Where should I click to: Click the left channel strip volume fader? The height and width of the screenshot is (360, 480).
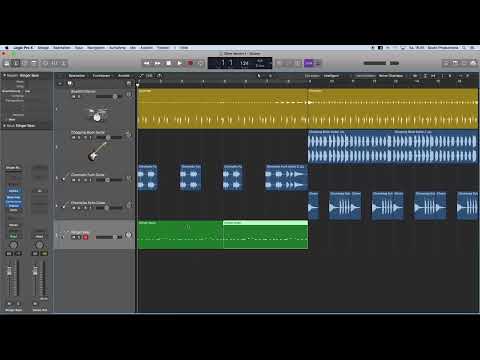pyautogui.click(x=10, y=271)
